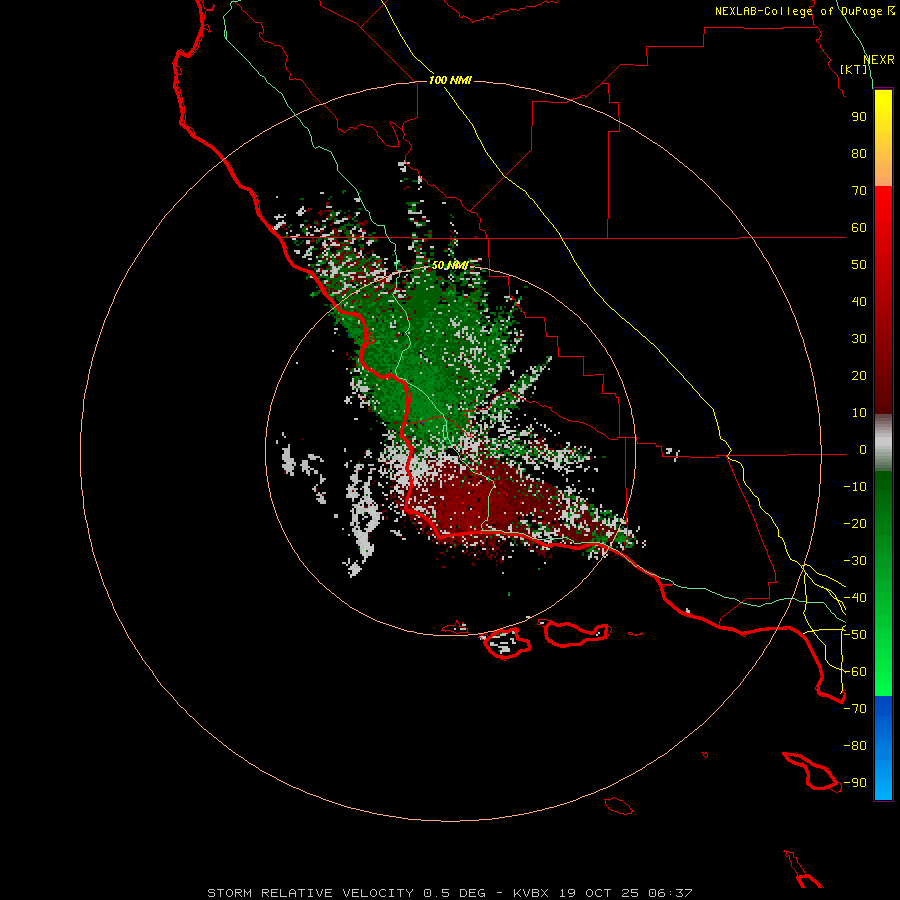Click the -40 value on the velocity scale
900x900 pixels.
click(x=855, y=598)
